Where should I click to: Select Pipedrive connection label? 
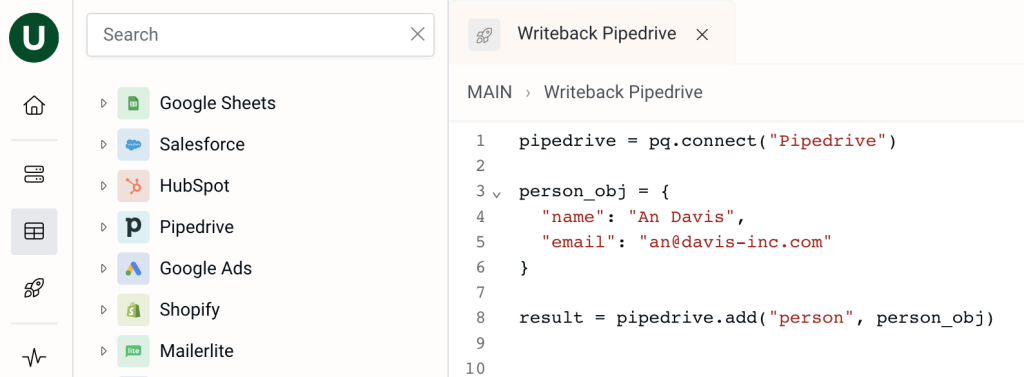point(197,227)
